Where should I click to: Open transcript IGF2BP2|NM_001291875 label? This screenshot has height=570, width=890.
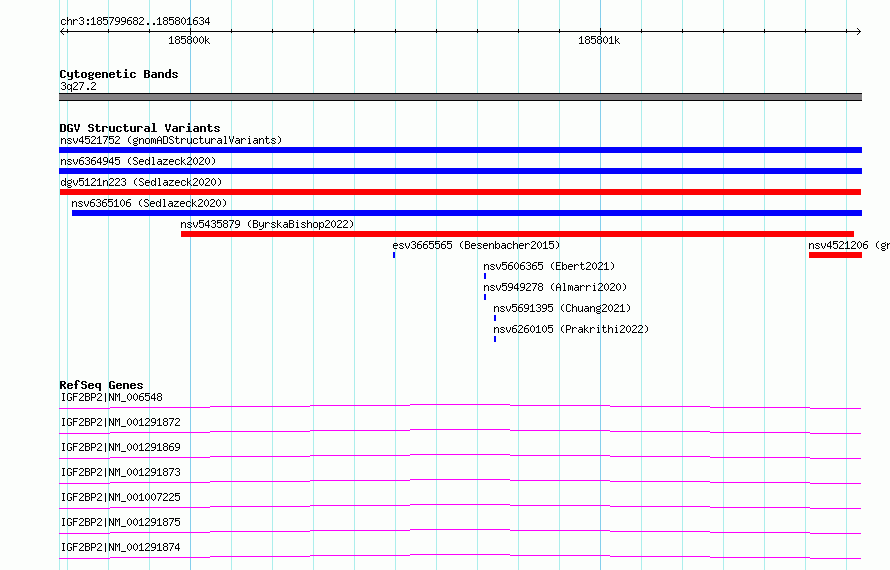click(120, 522)
